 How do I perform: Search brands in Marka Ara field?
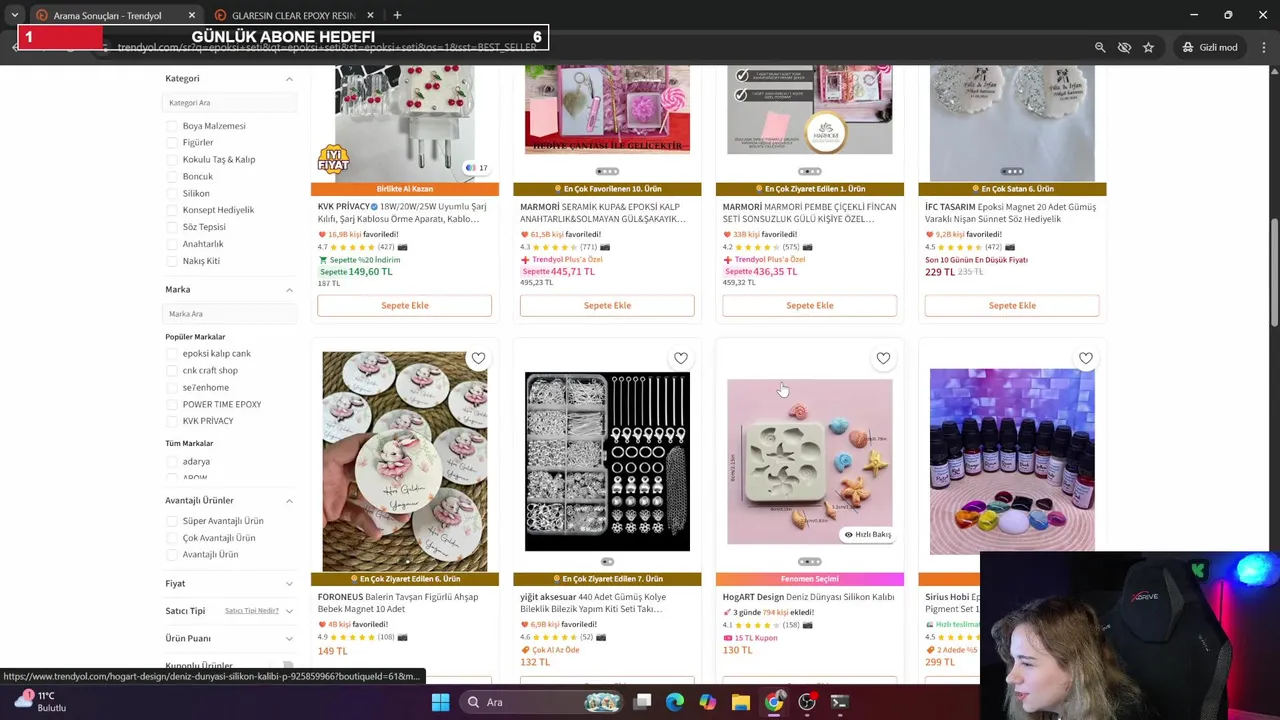229,314
